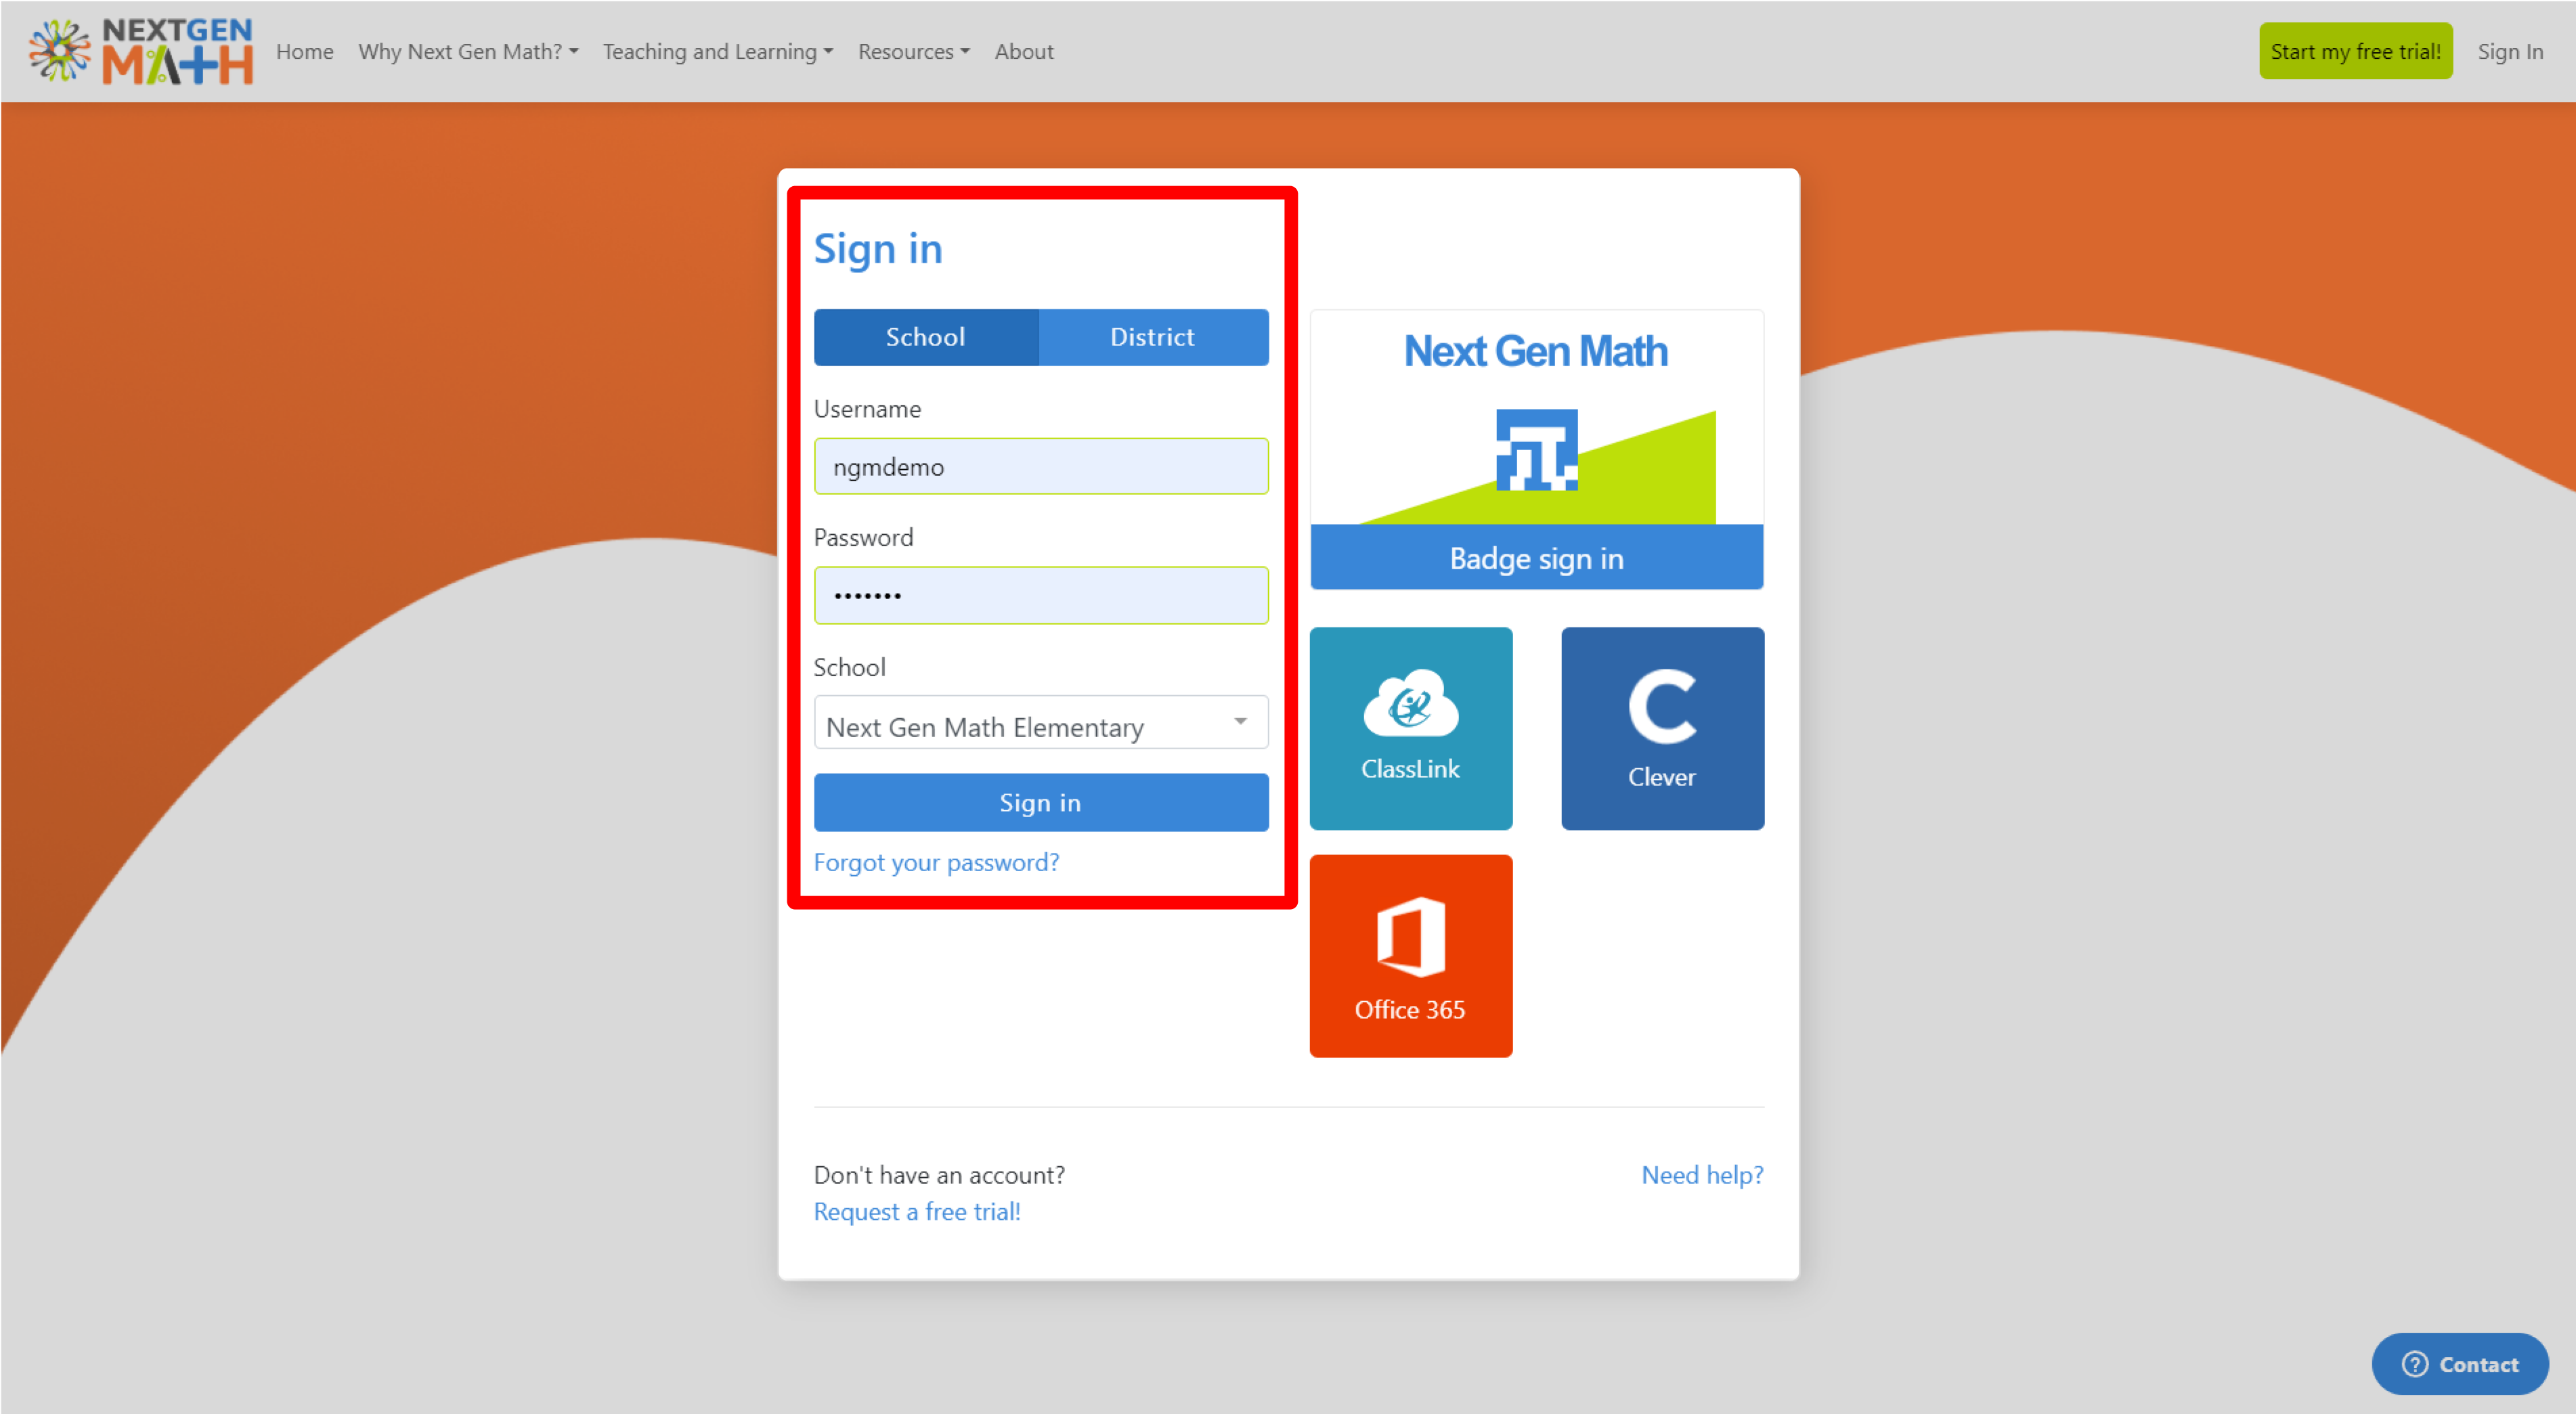The height and width of the screenshot is (1414, 2576).
Task: Select the School login toggle
Action: pyautogui.click(x=925, y=337)
